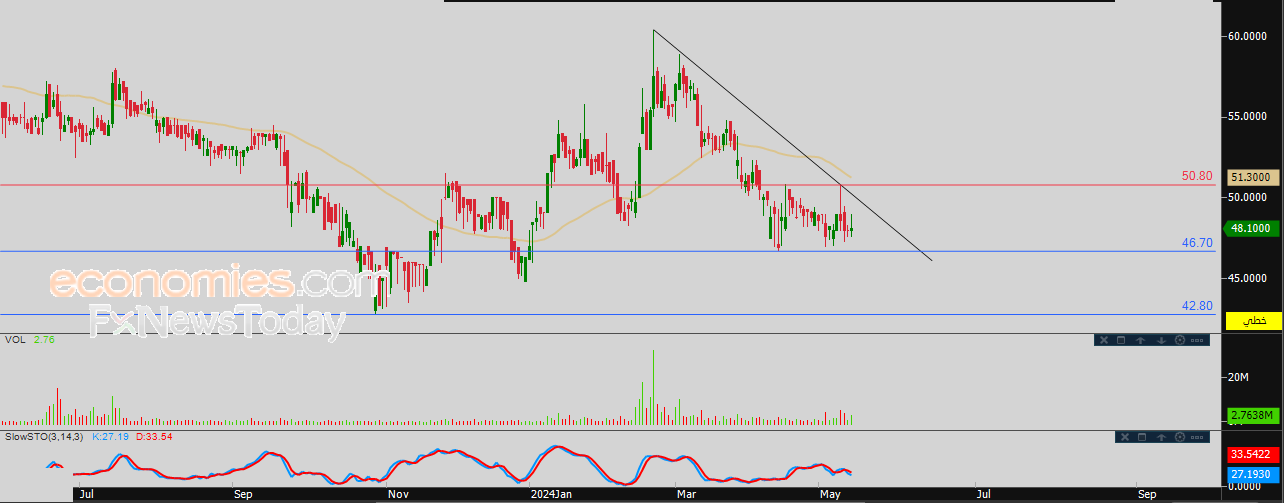This screenshot has width=1284, height=503.
Task: Open SlowSTO panel more options dots
Action: (x=1197, y=437)
